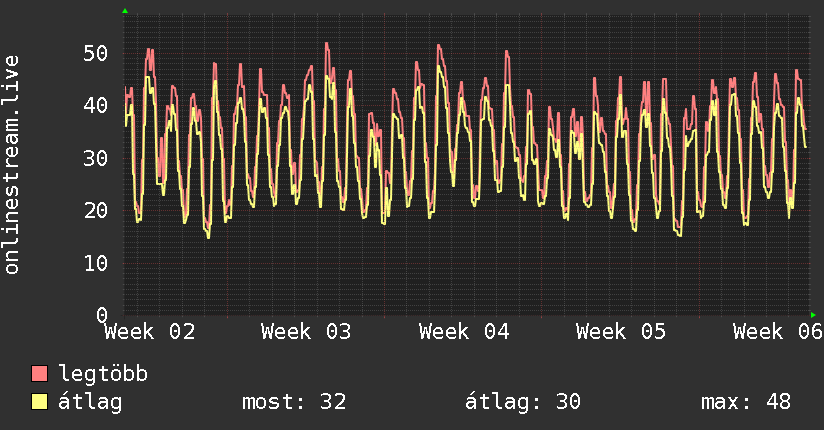This screenshot has height=430, width=824.
Task: Click the y-axis value 0
Action: point(102,315)
